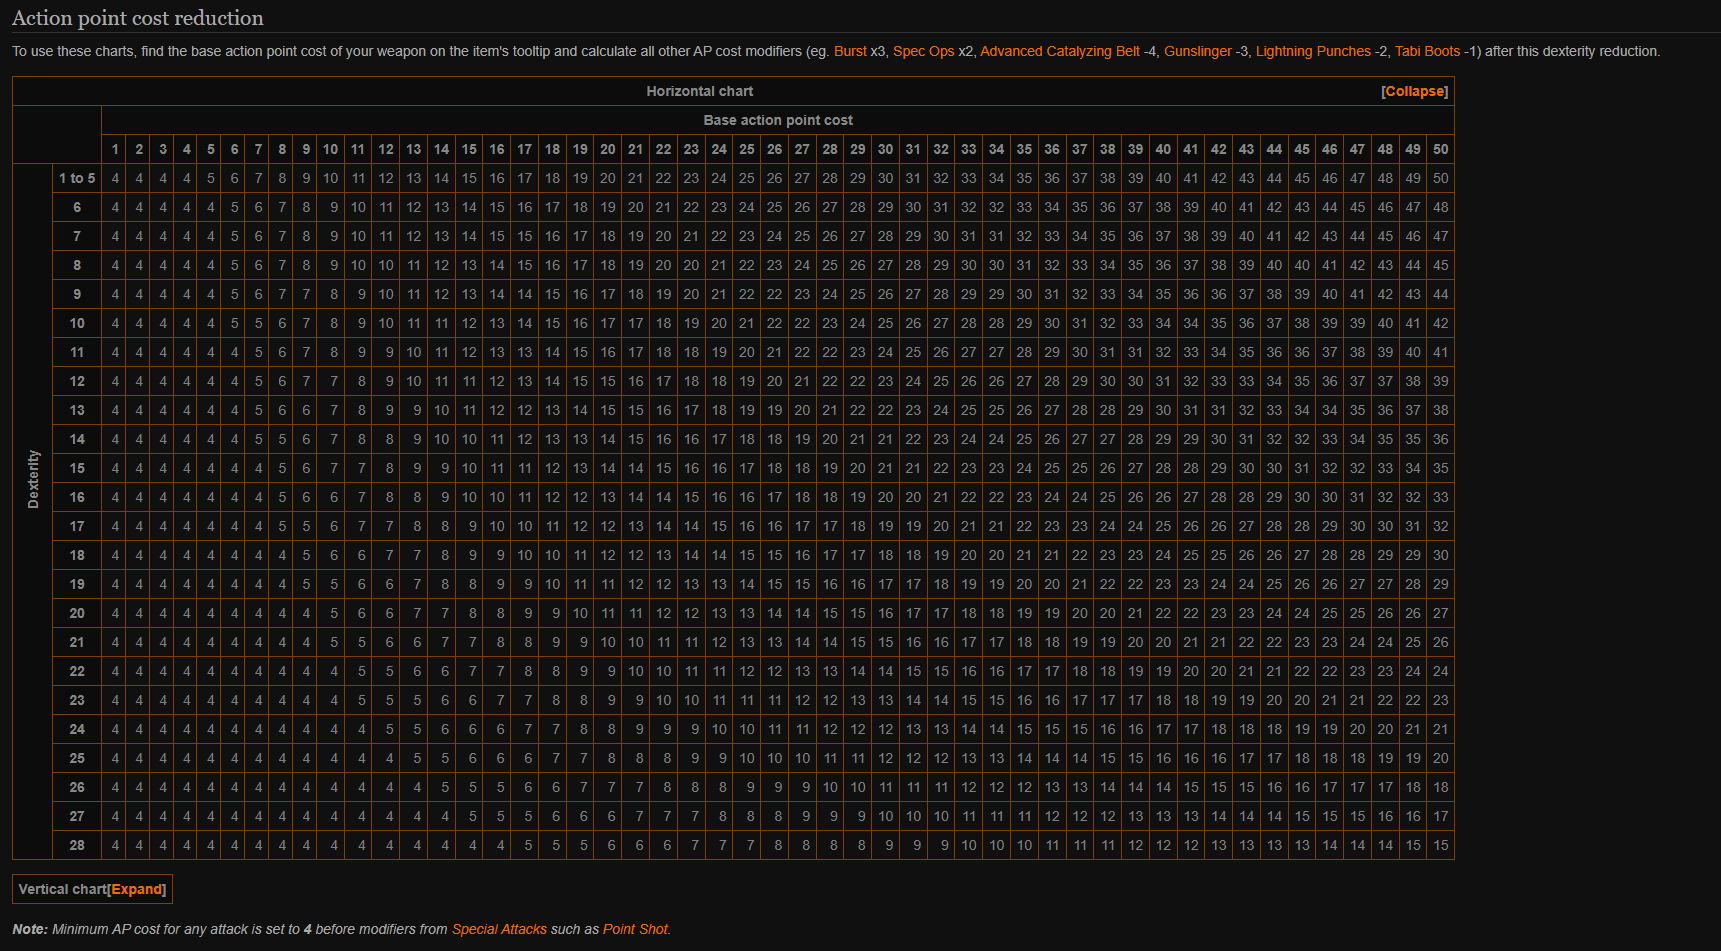Click base cost column header 40
The width and height of the screenshot is (1721, 951).
tap(1163, 149)
